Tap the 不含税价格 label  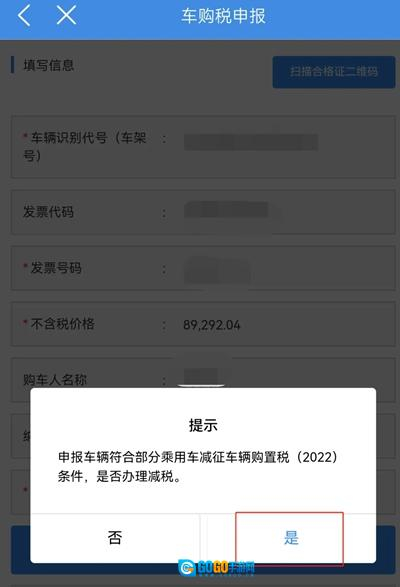pyautogui.click(x=62, y=324)
